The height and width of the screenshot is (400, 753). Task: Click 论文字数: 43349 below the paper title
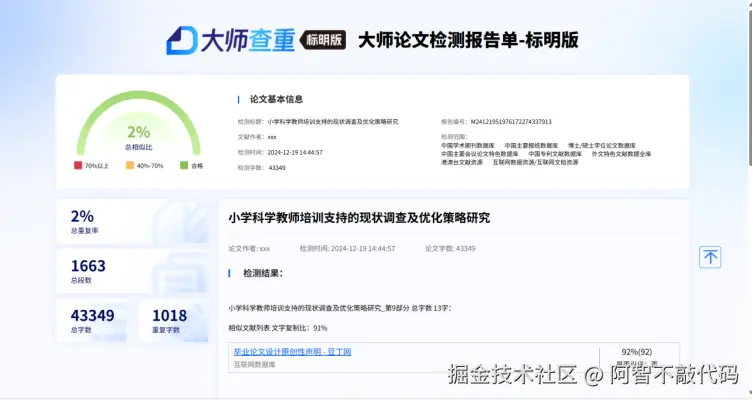pyautogui.click(x=450, y=248)
